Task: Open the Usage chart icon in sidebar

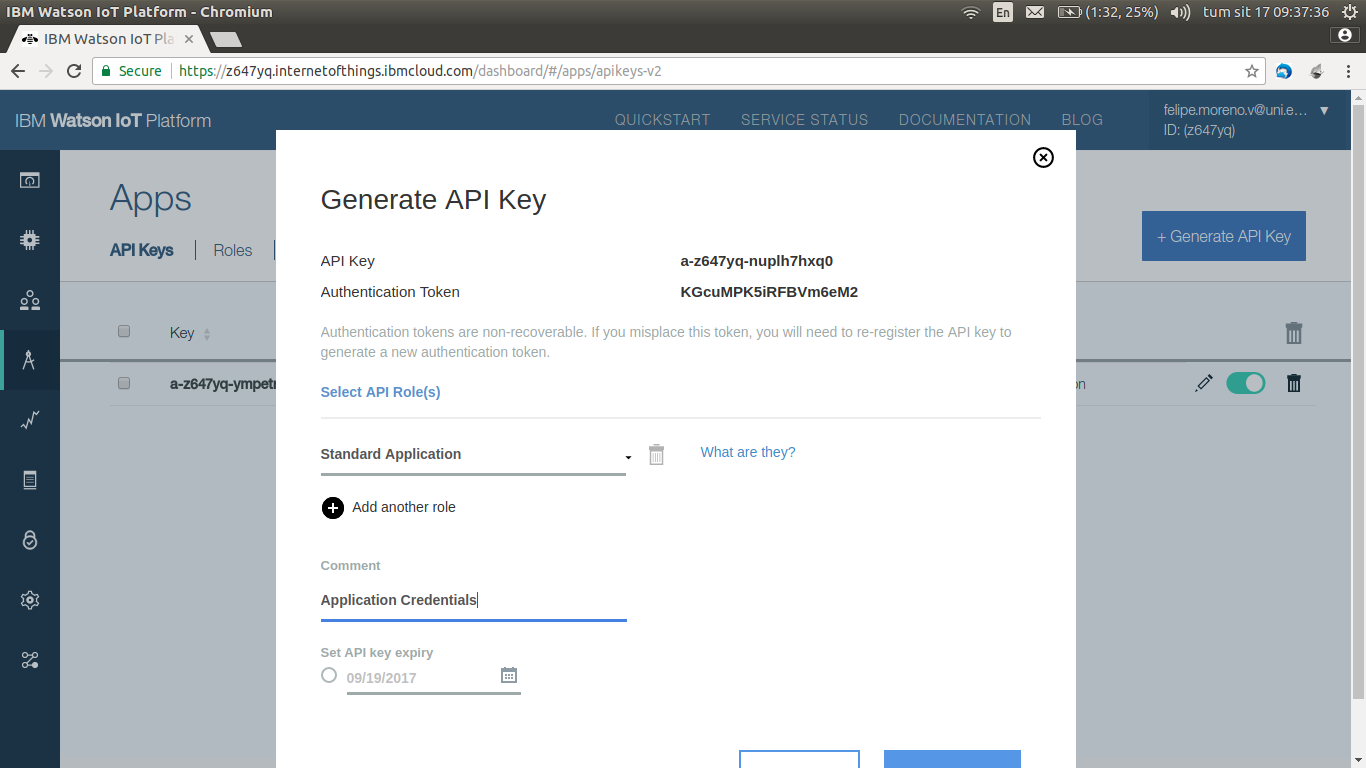Action: tap(30, 420)
